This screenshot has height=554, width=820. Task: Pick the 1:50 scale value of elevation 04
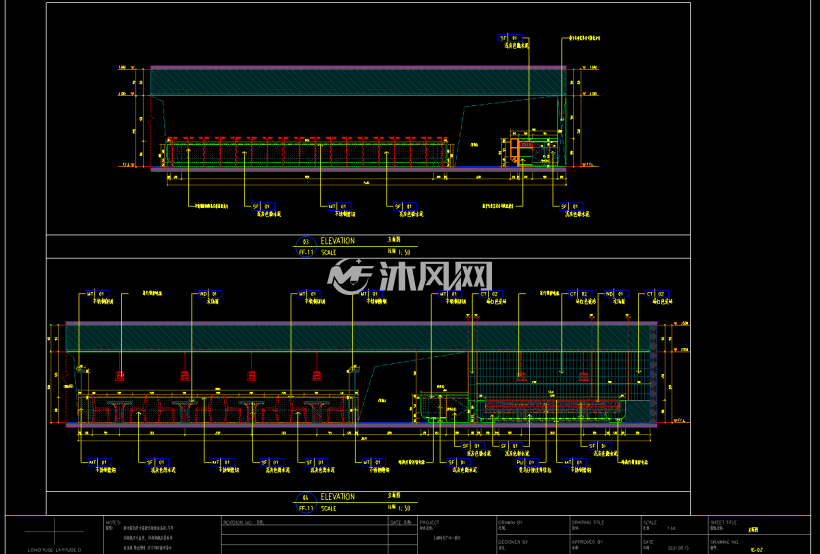tap(404, 508)
